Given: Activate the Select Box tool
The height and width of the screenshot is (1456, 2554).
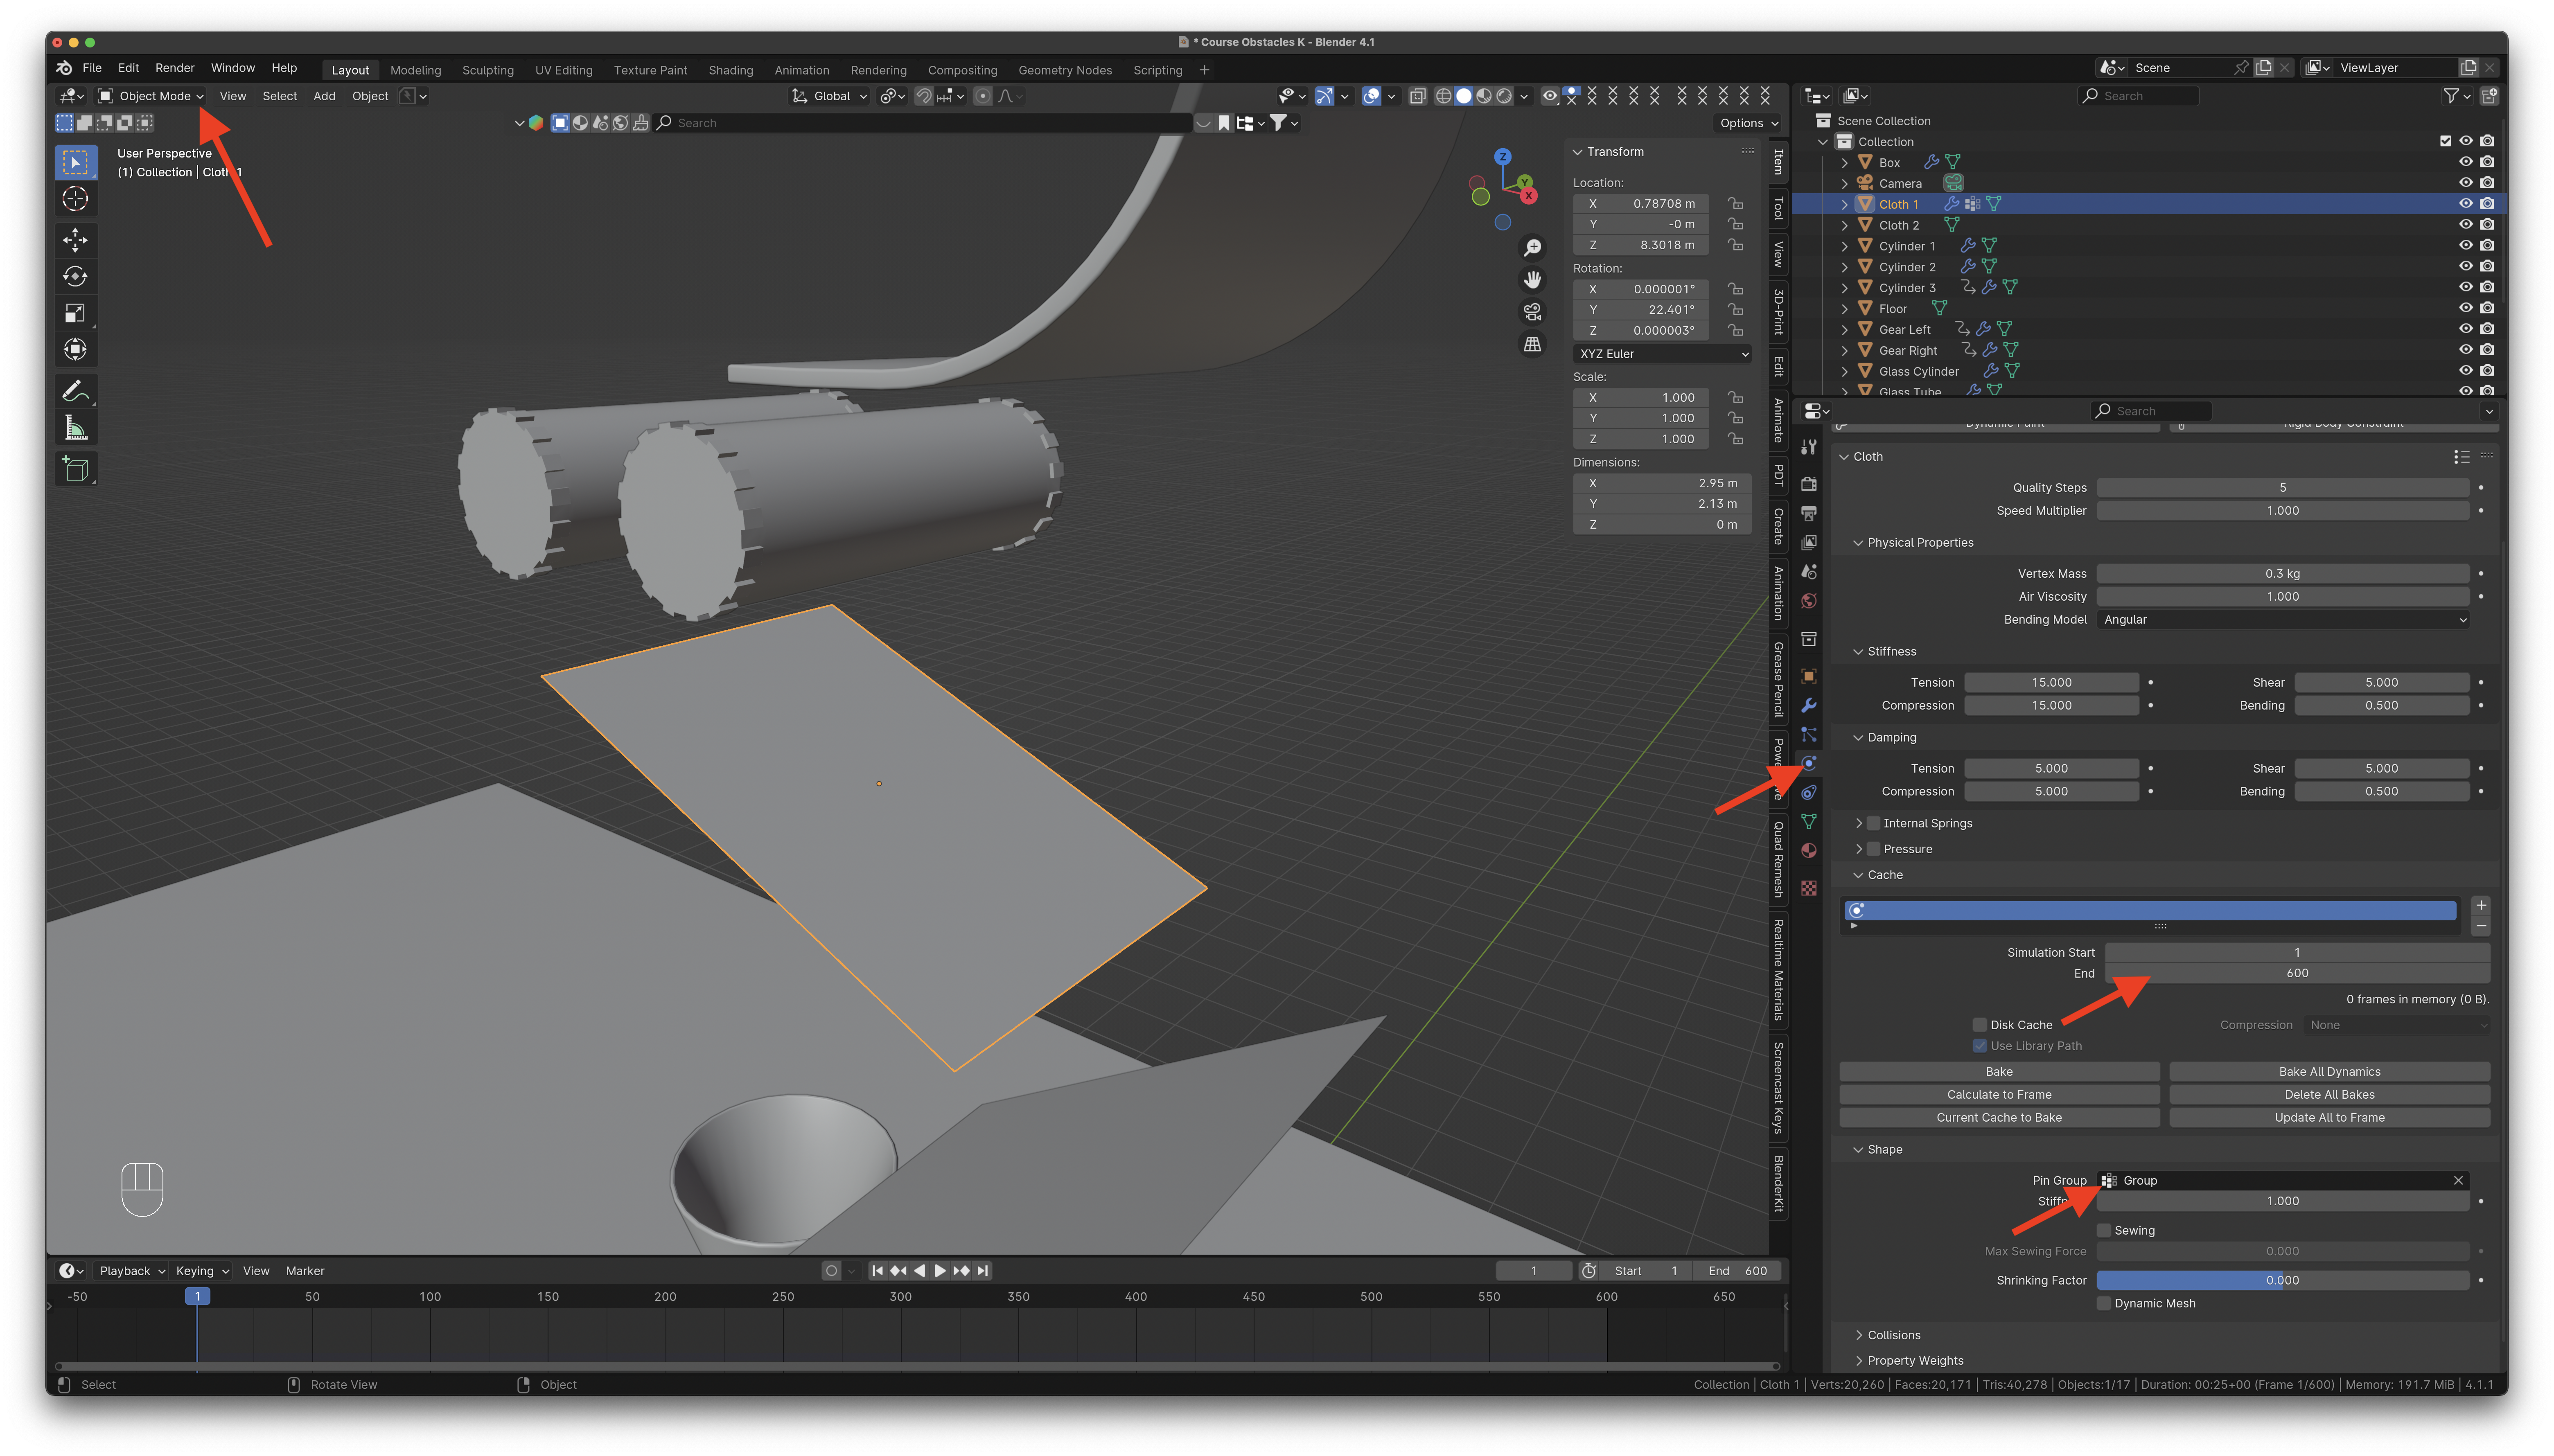Looking at the screenshot, I should pyautogui.click(x=75, y=162).
